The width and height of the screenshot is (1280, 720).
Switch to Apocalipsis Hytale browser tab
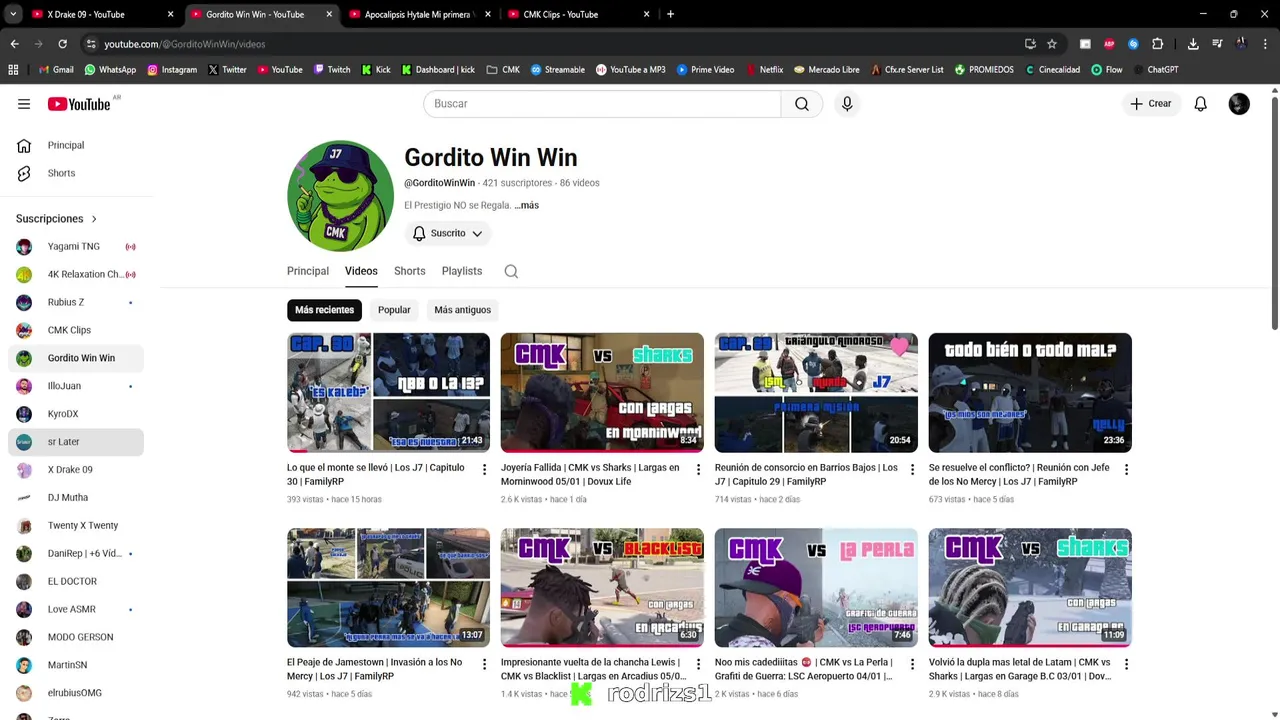click(x=418, y=14)
